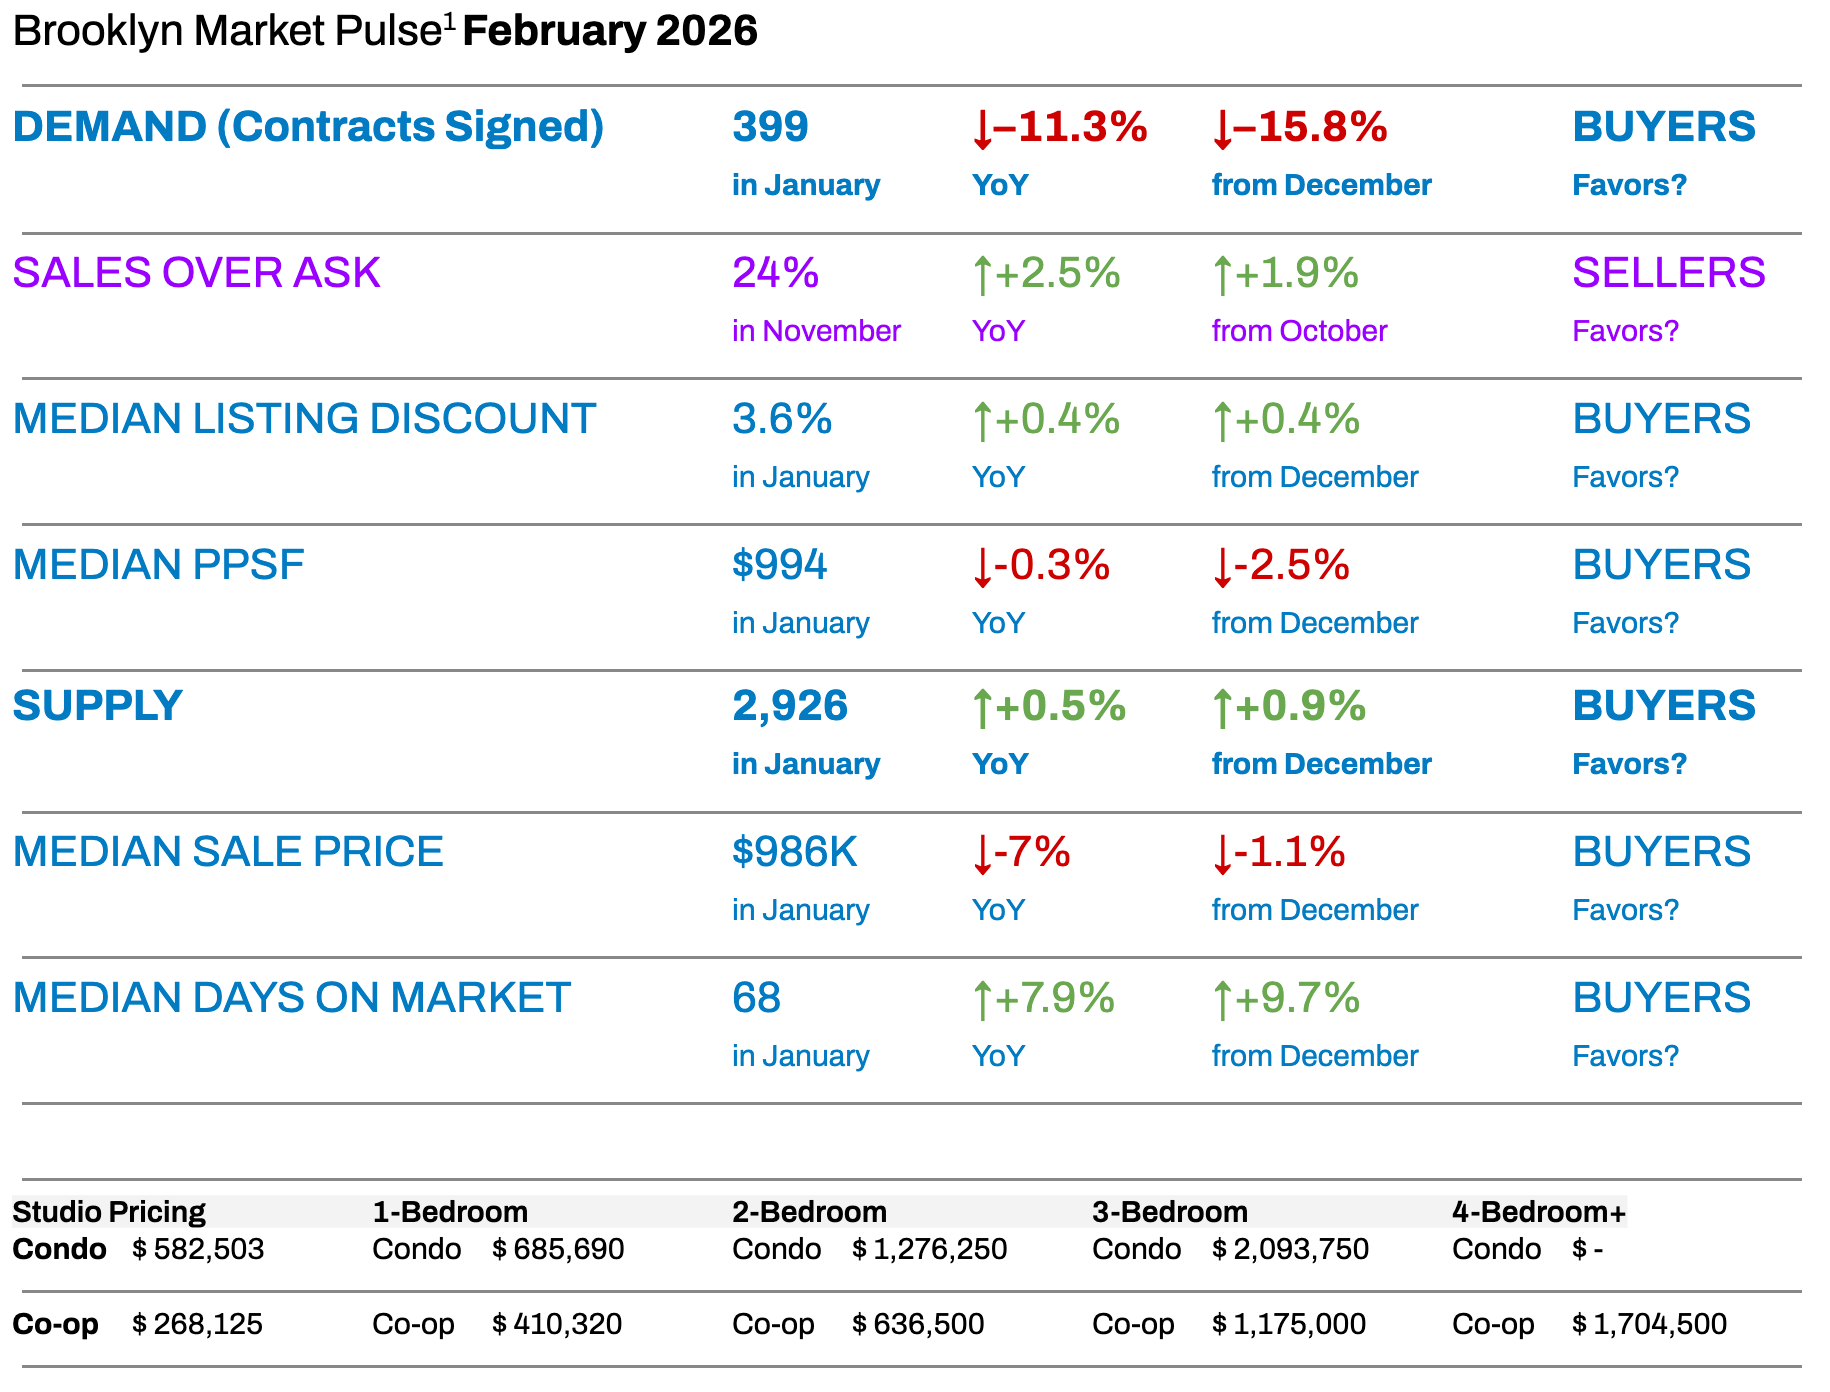Click the green up arrow beside +9.7%

tap(1222, 1000)
